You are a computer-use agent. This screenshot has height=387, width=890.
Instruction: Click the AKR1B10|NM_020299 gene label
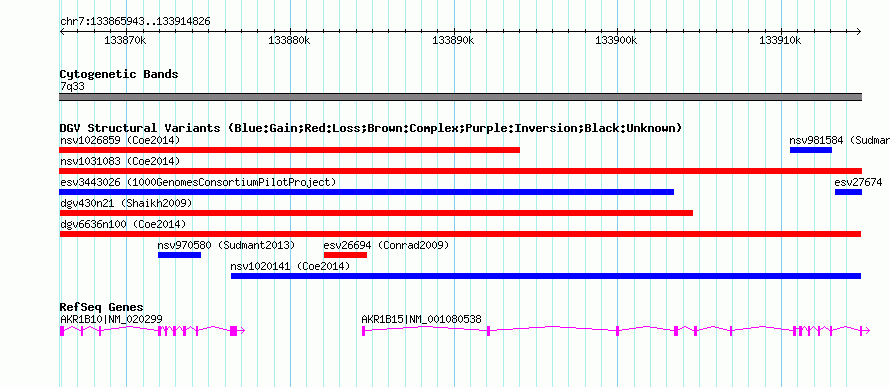pos(111,319)
